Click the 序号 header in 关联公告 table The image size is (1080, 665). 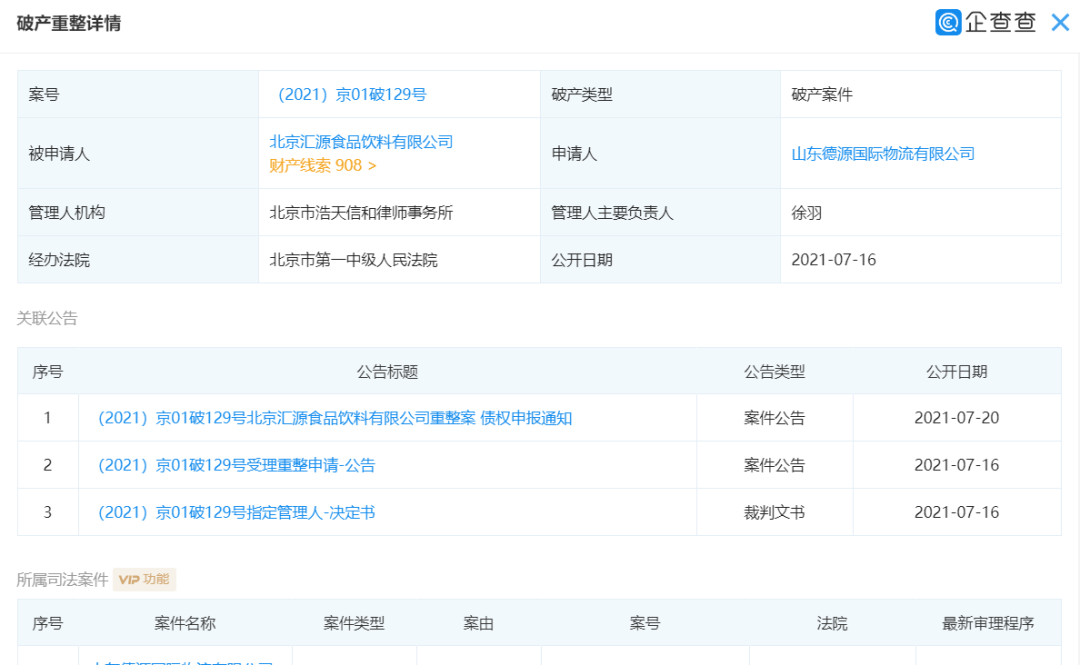[48, 372]
